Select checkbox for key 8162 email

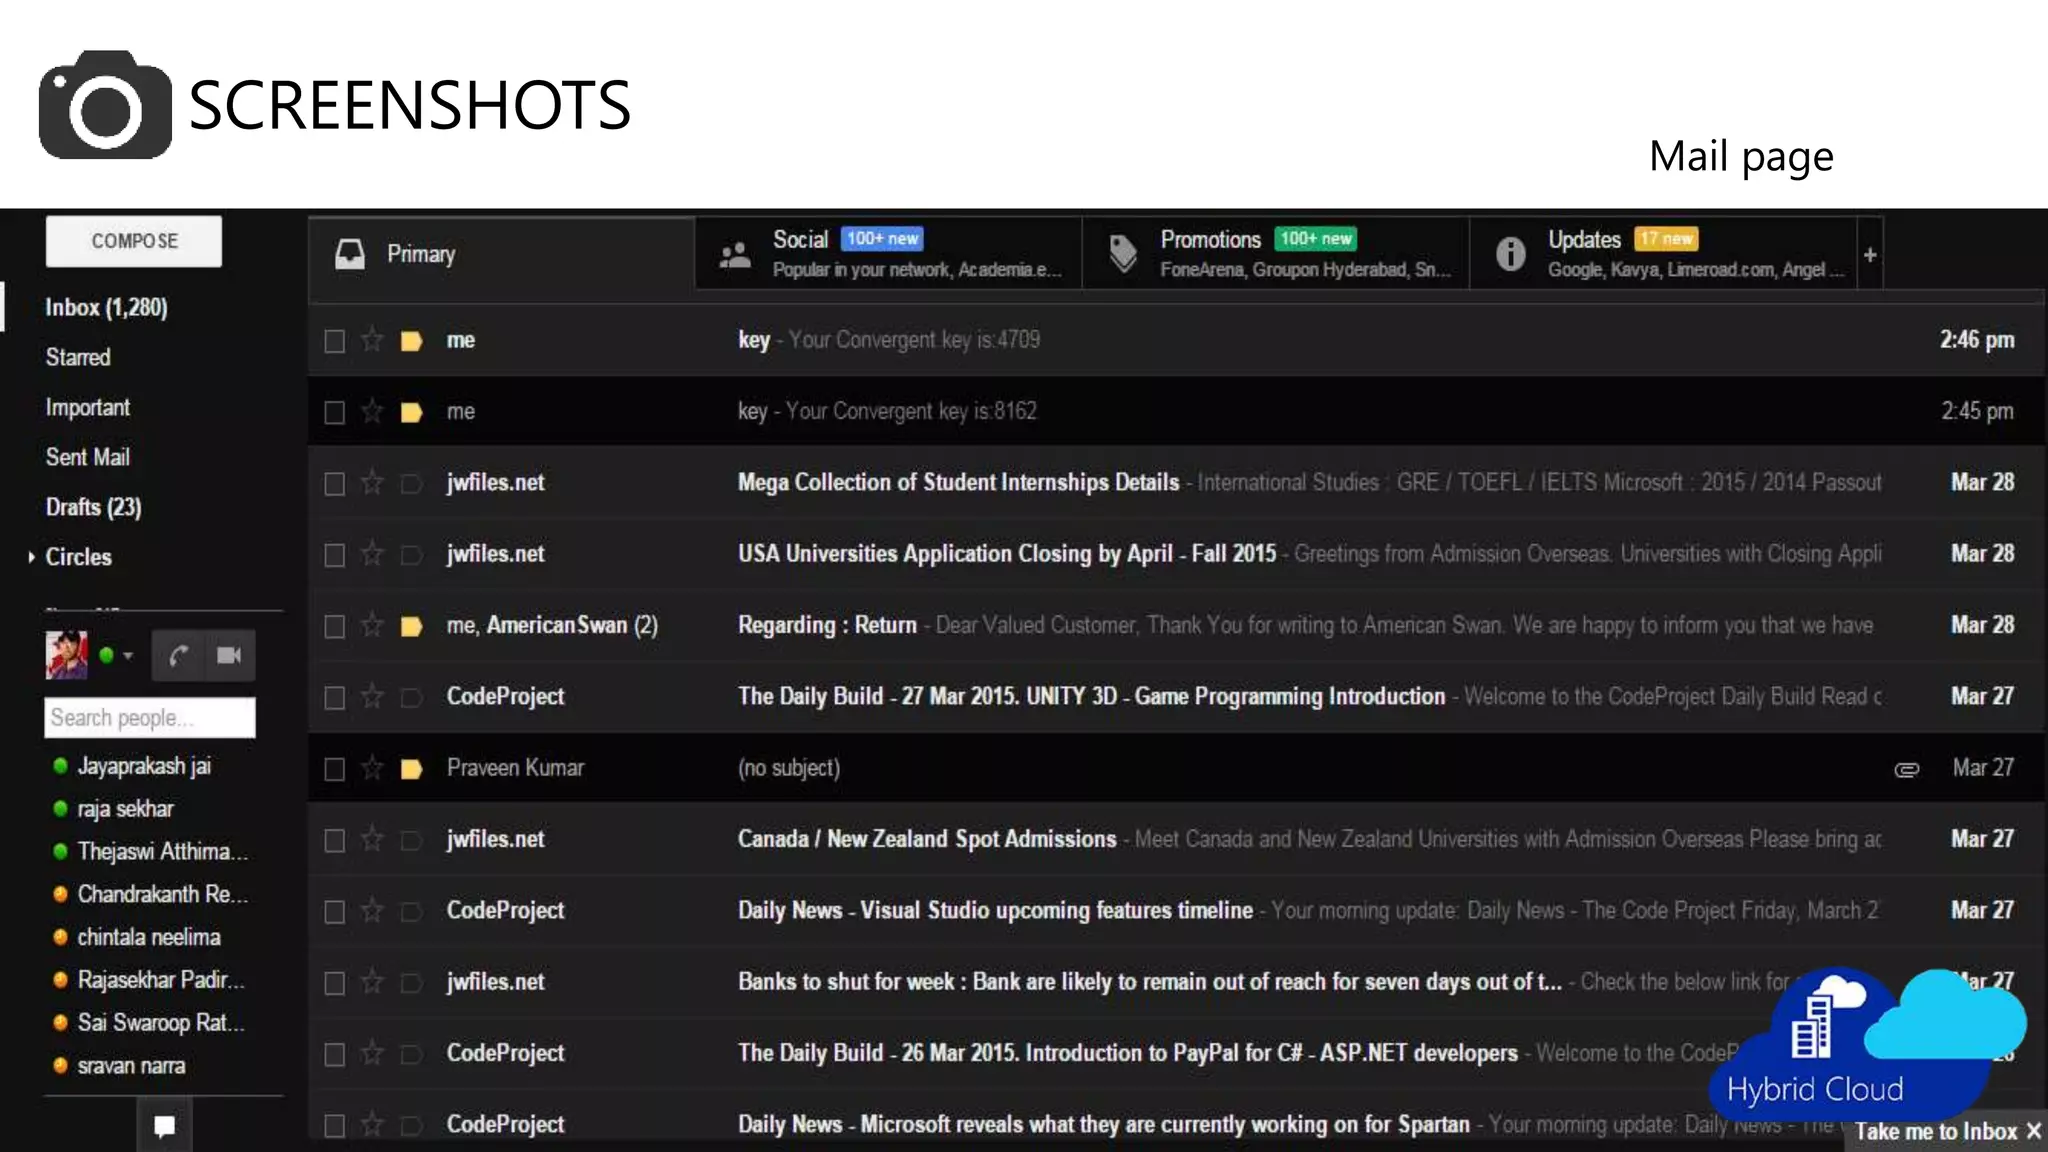pos(335,412)
